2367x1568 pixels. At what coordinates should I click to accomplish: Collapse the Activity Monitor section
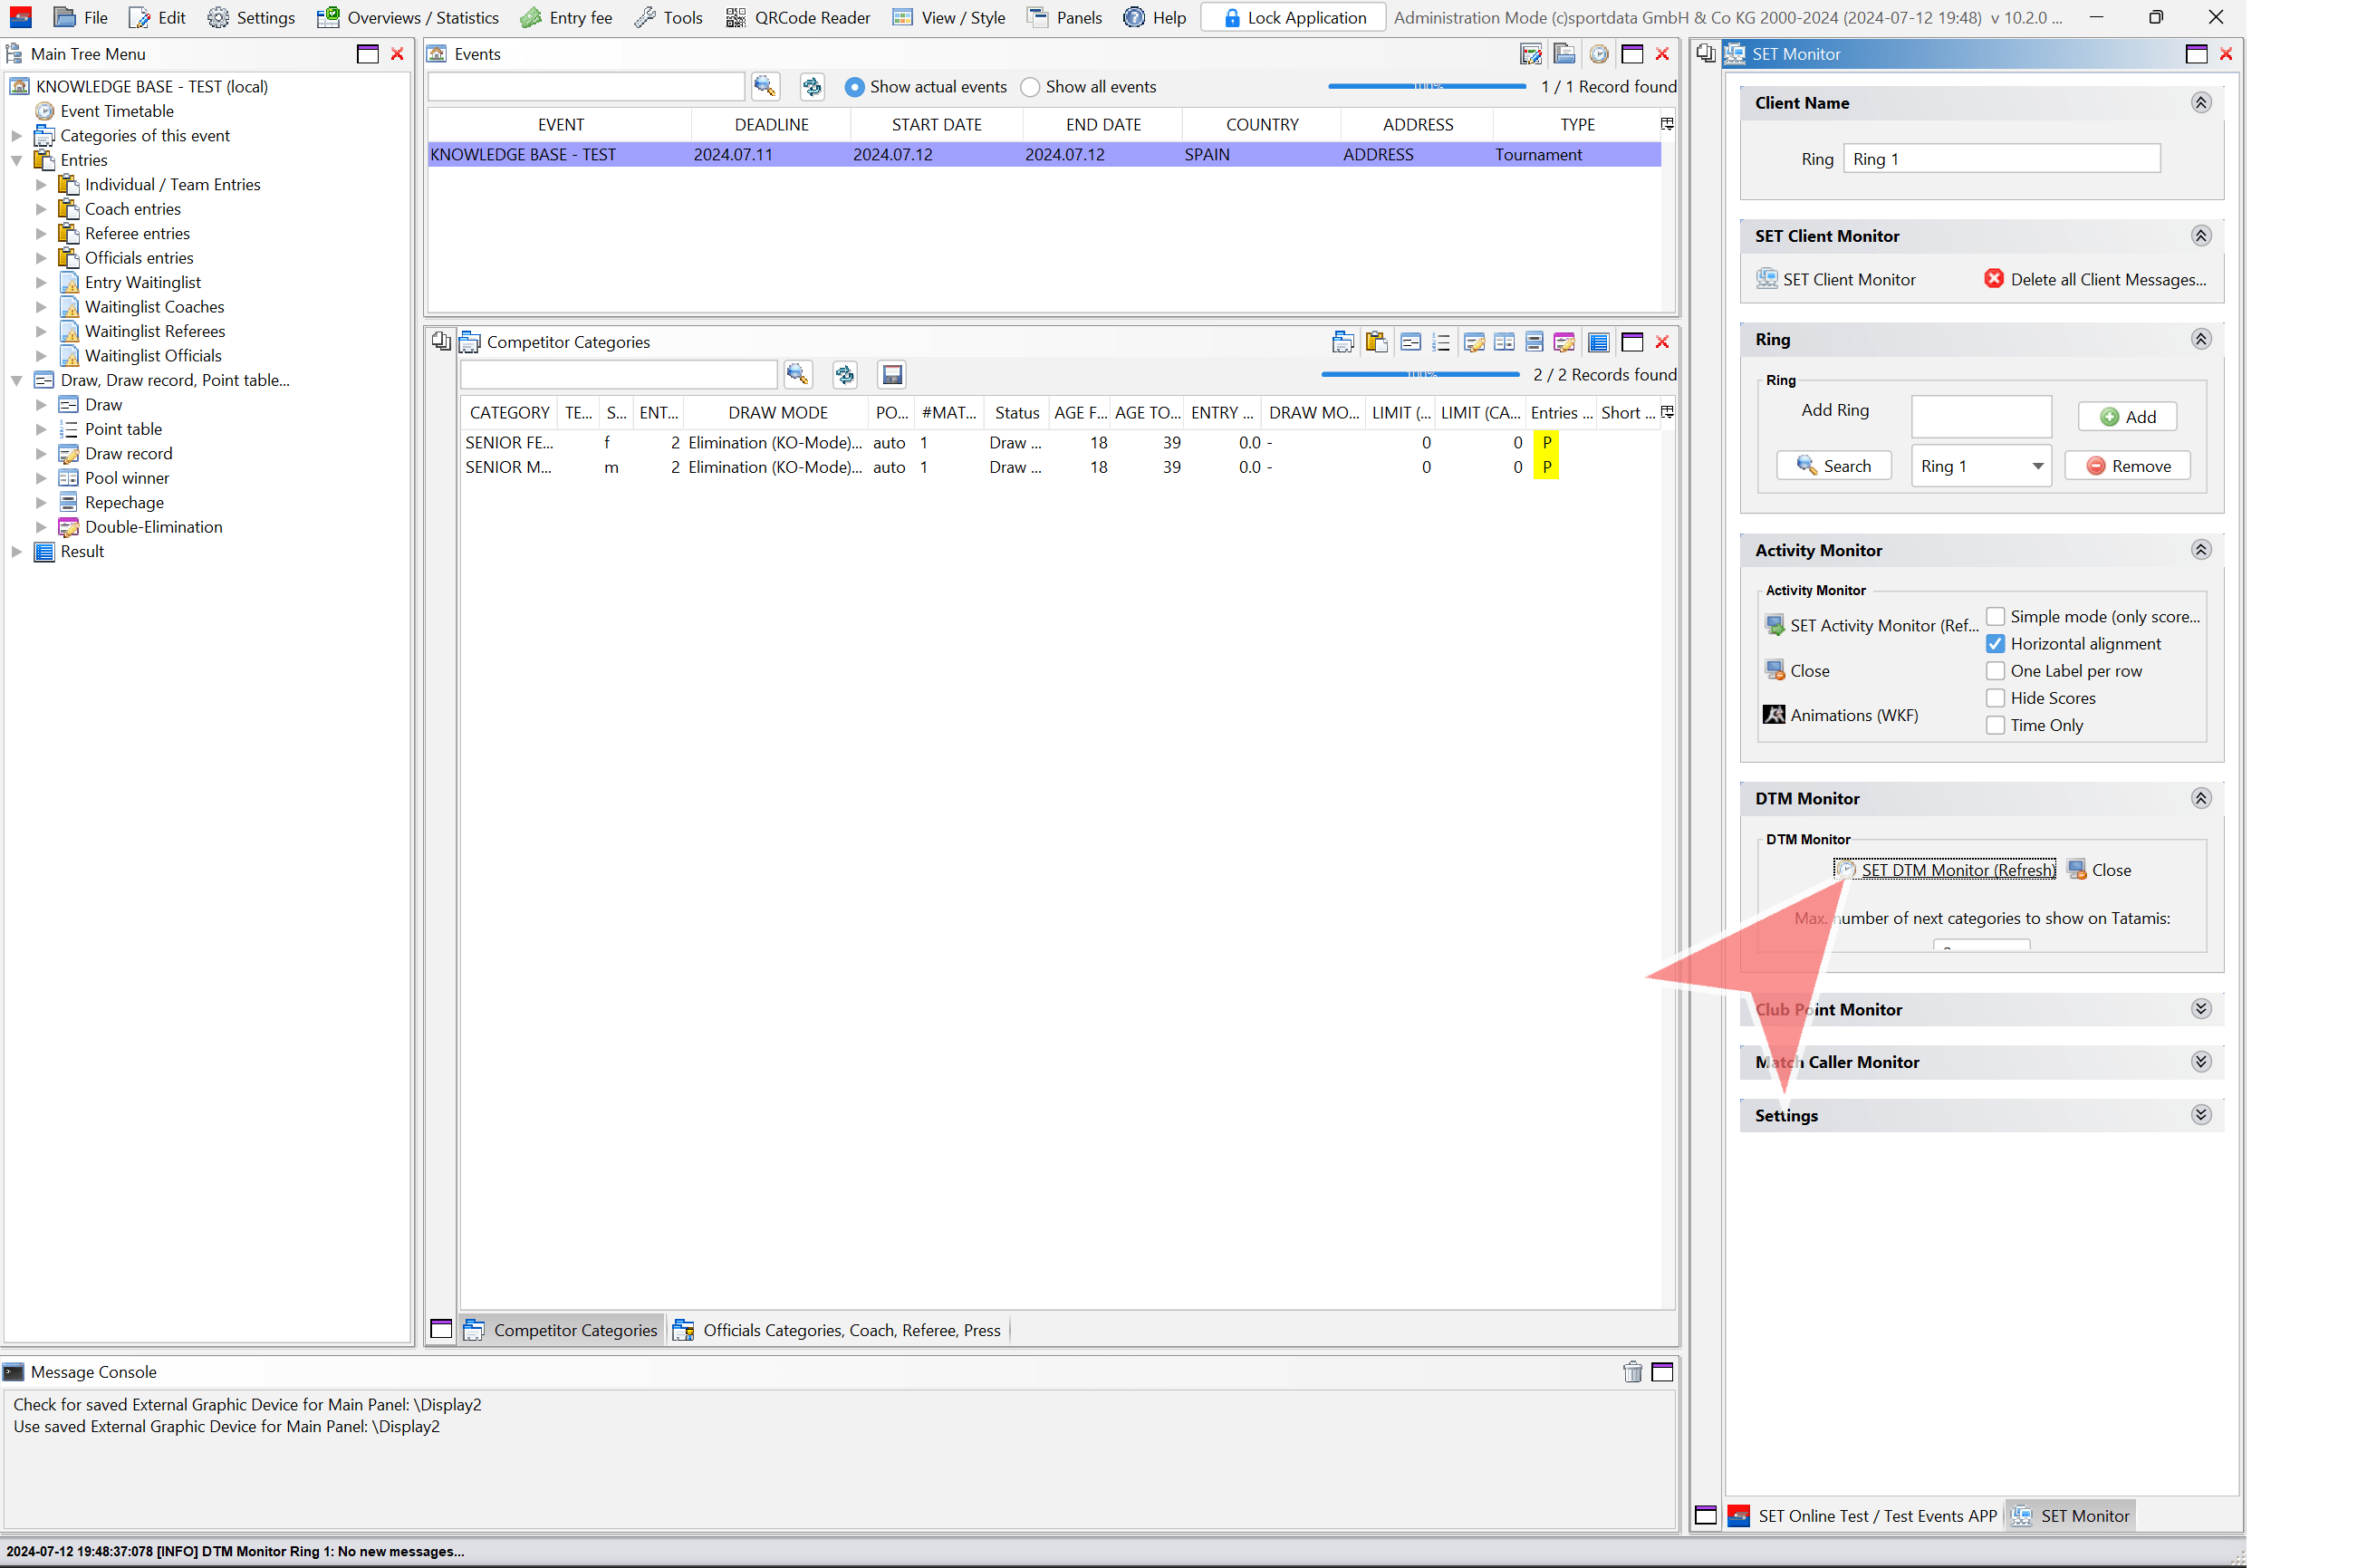click(x=2199, y=549)
